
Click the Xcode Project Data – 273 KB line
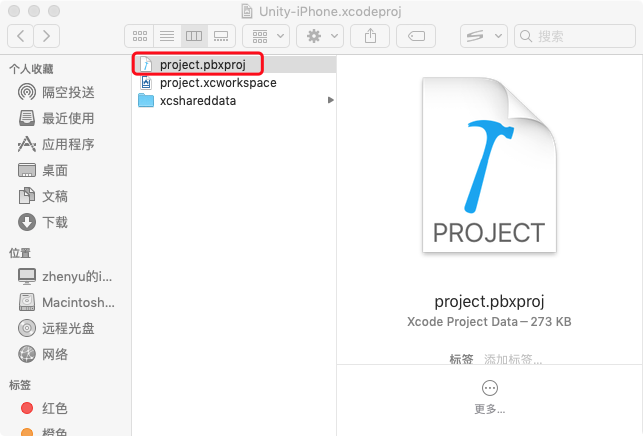tap(489, 322)
